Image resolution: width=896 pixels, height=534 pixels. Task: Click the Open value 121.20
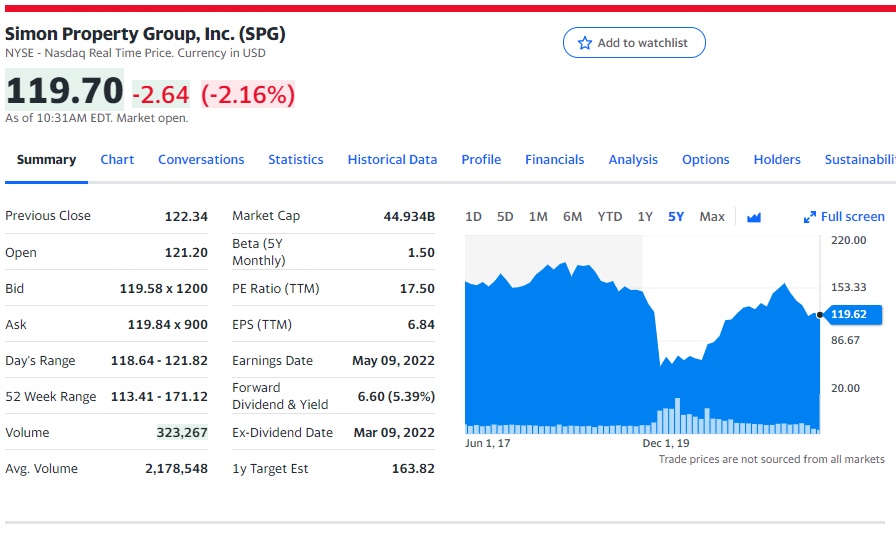pos(186,253)
